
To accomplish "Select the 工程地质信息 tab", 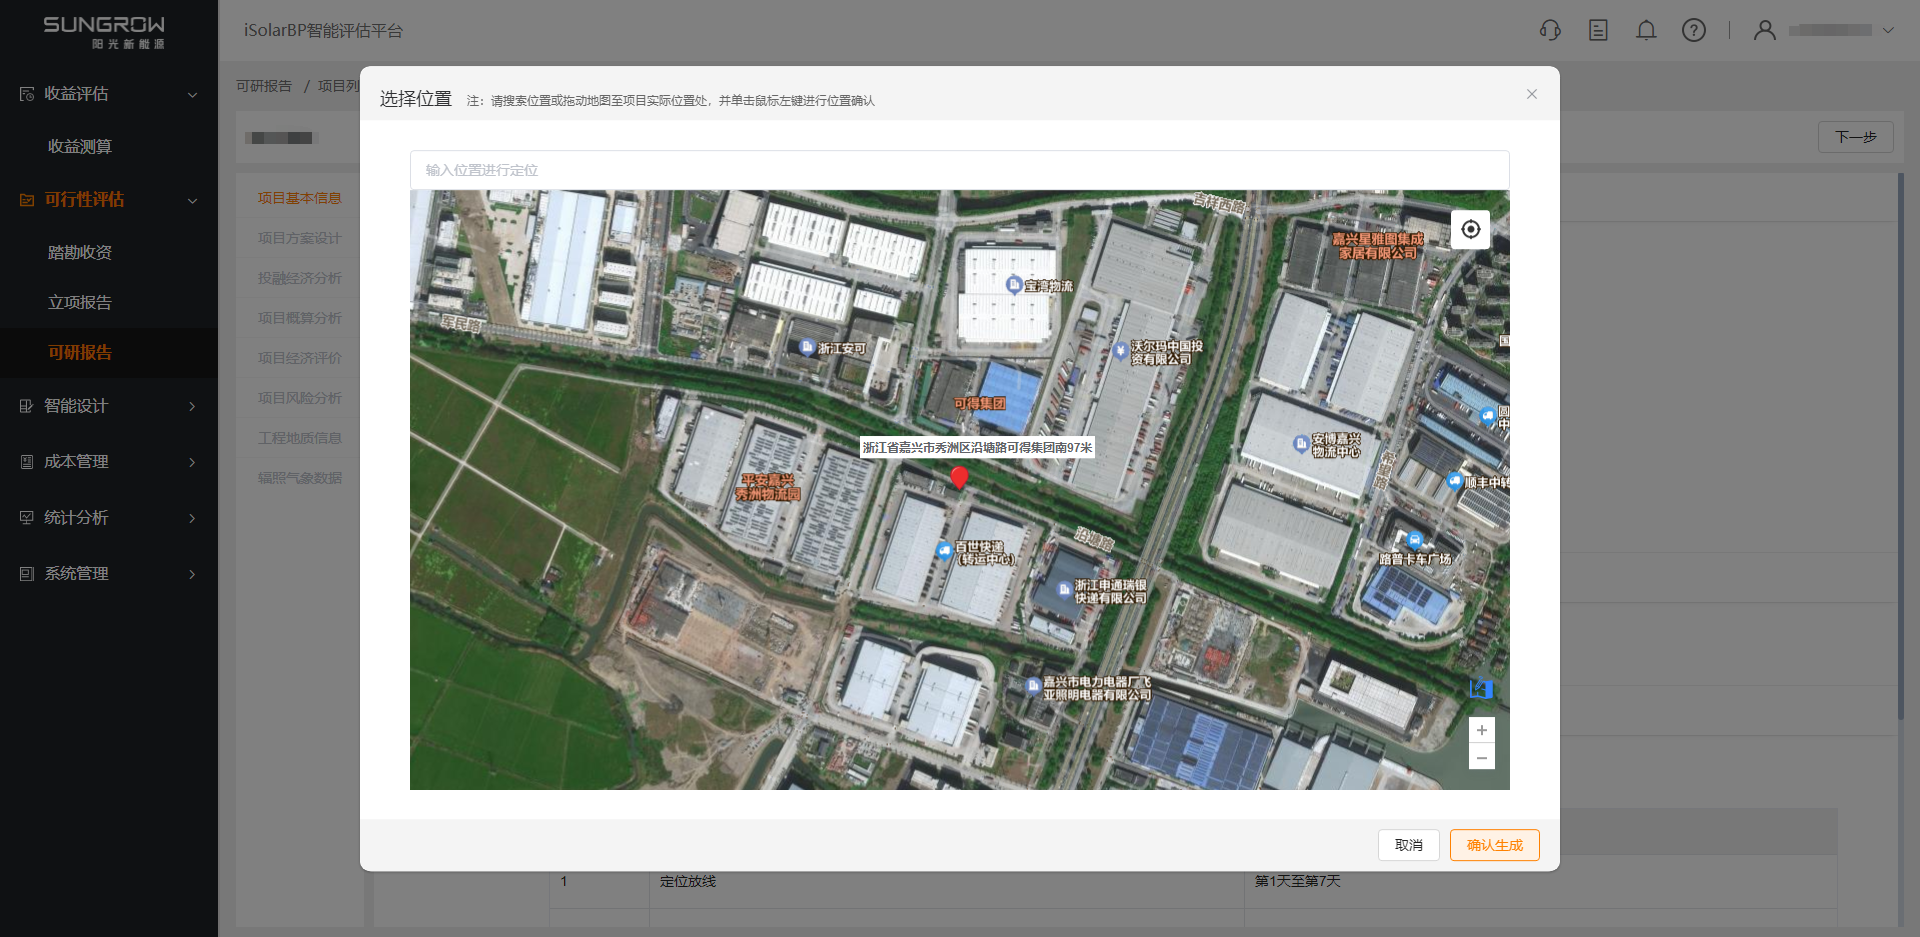I will tap(299, 438).
